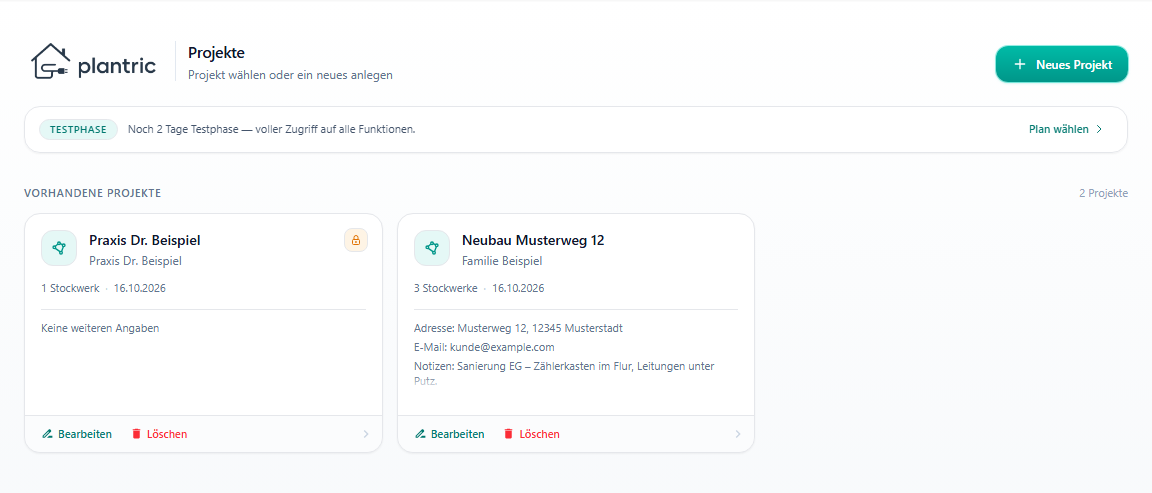This screenshot has height=493, width=1152.
Task: Click the chevron next to Plan wählen
Action: (1099, 129)
